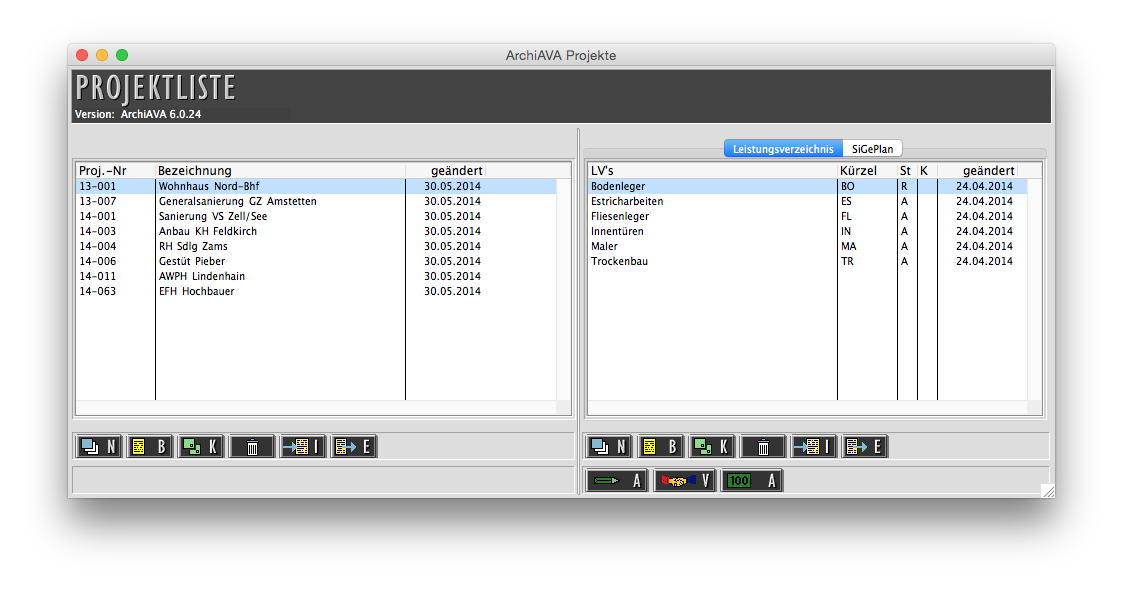The image size is (1123, 590).
Task: Delete selected LV with trash icon
Action: 763,447
